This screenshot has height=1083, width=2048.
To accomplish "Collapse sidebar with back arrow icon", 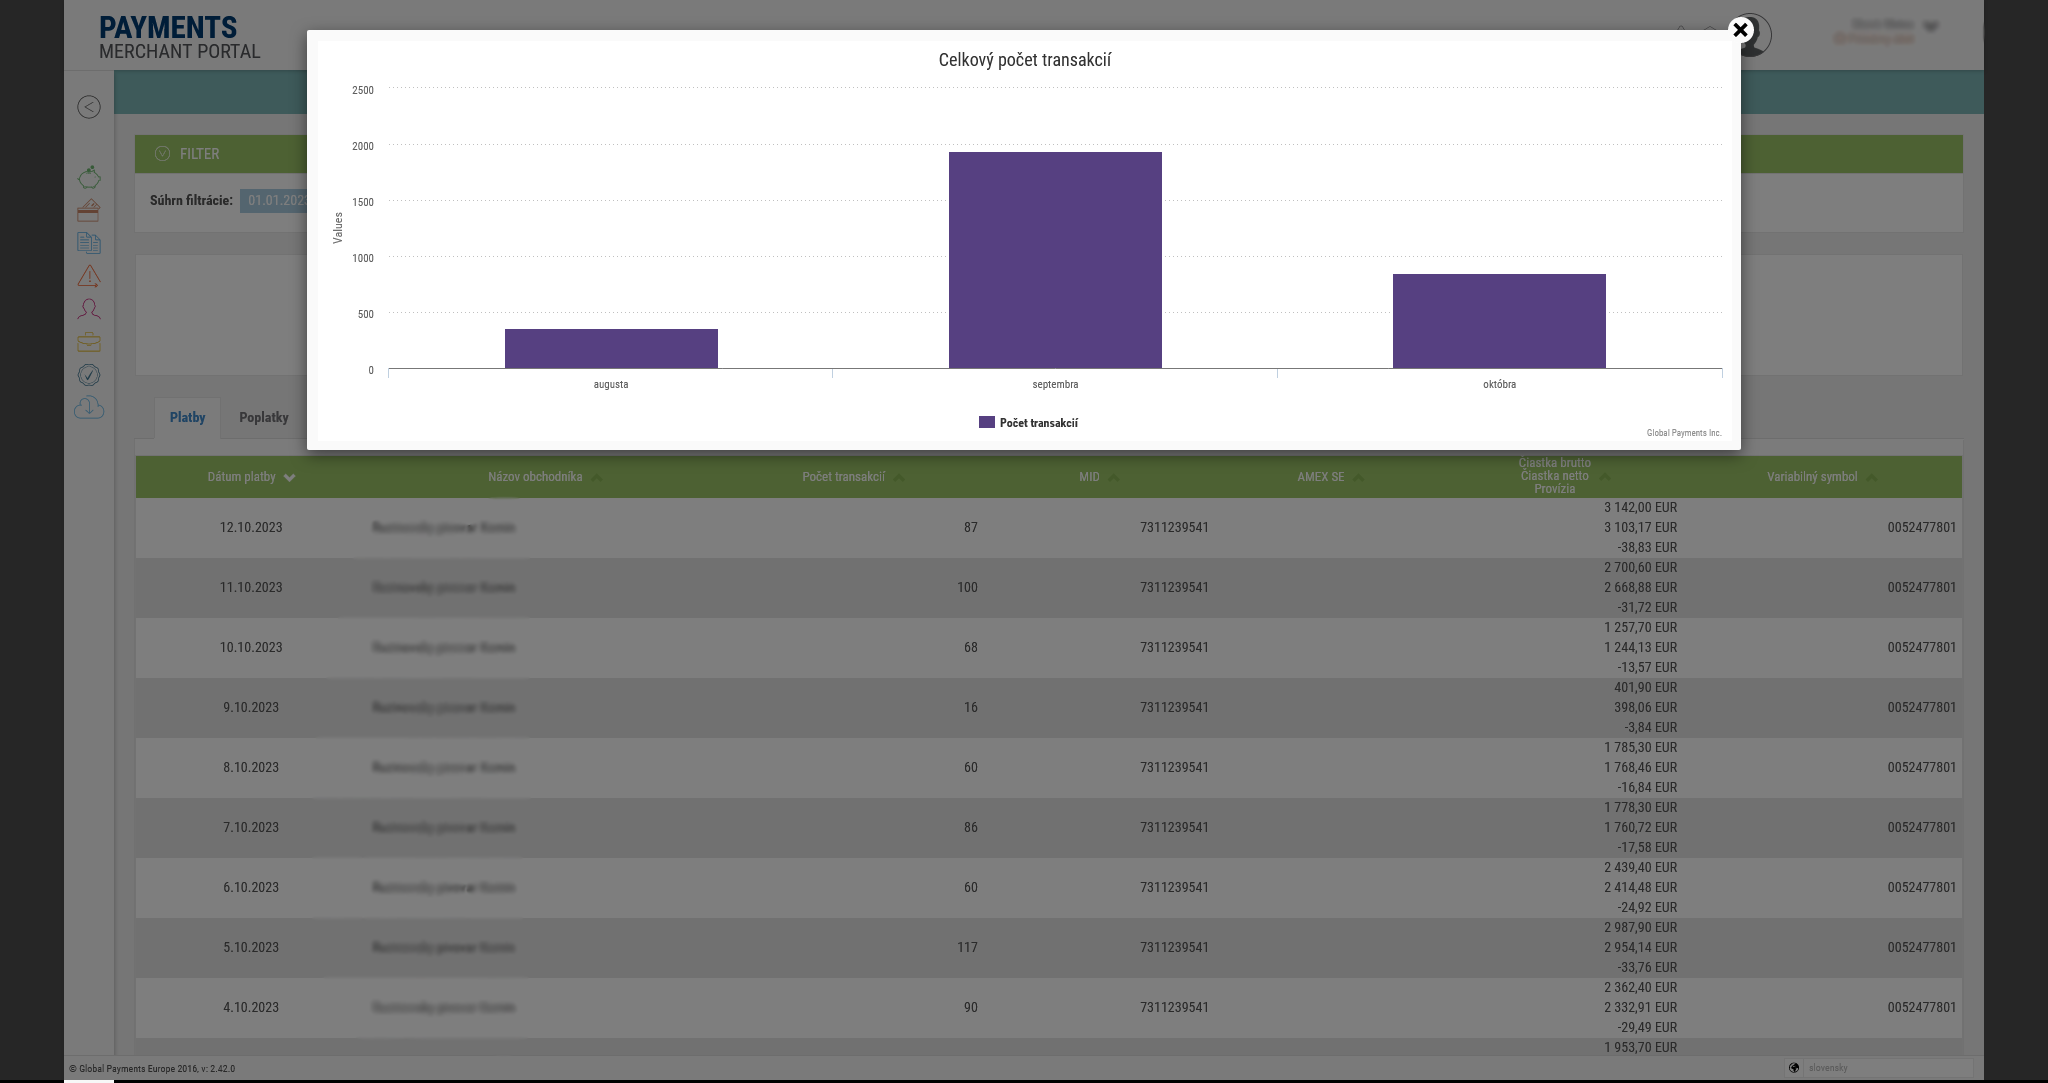I will point(89,107).
